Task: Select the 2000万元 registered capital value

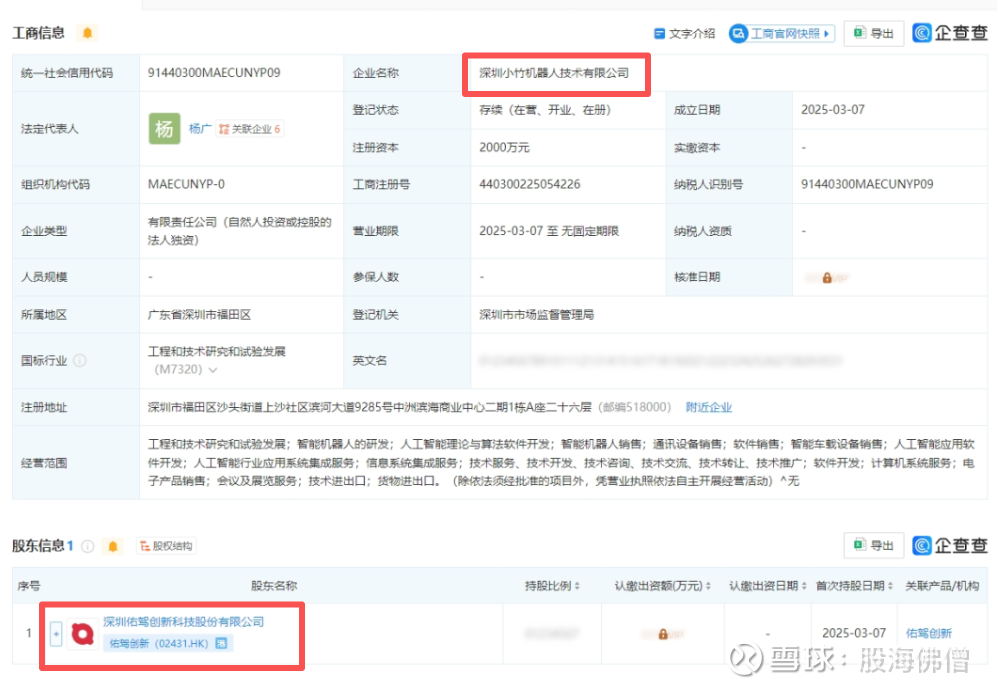Action: coord(505,147)
